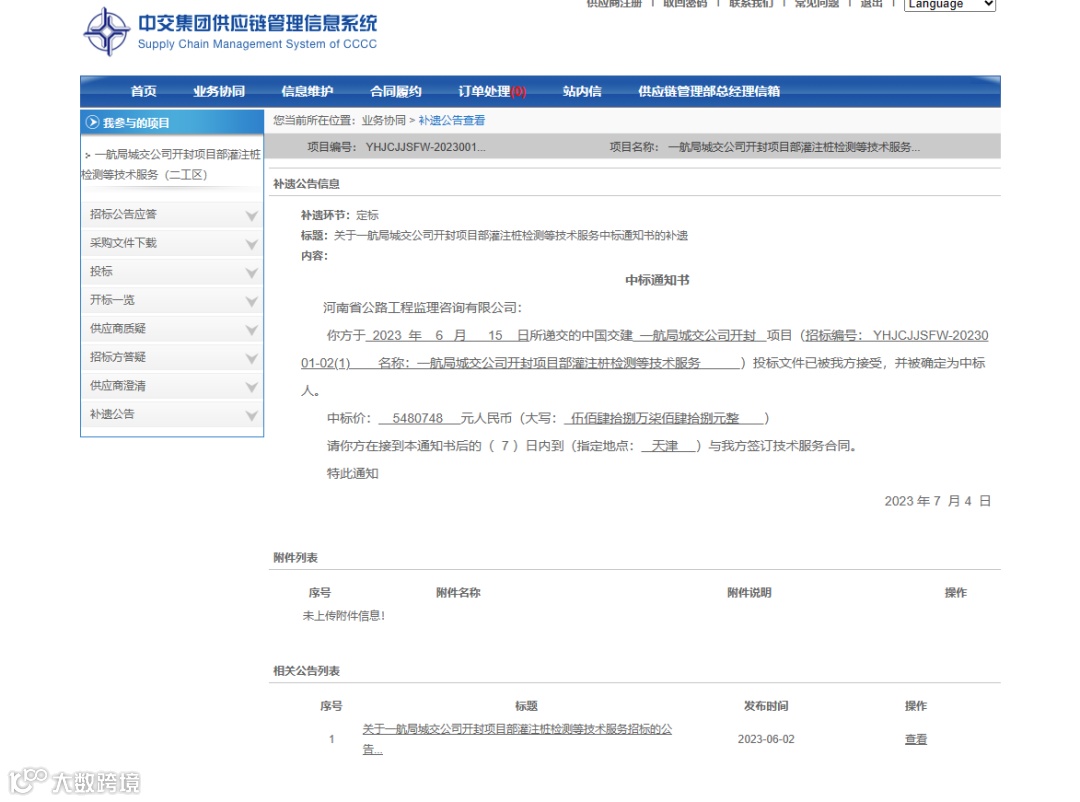Click the 补遗环节 value 定标

click(x=367, y=215)
